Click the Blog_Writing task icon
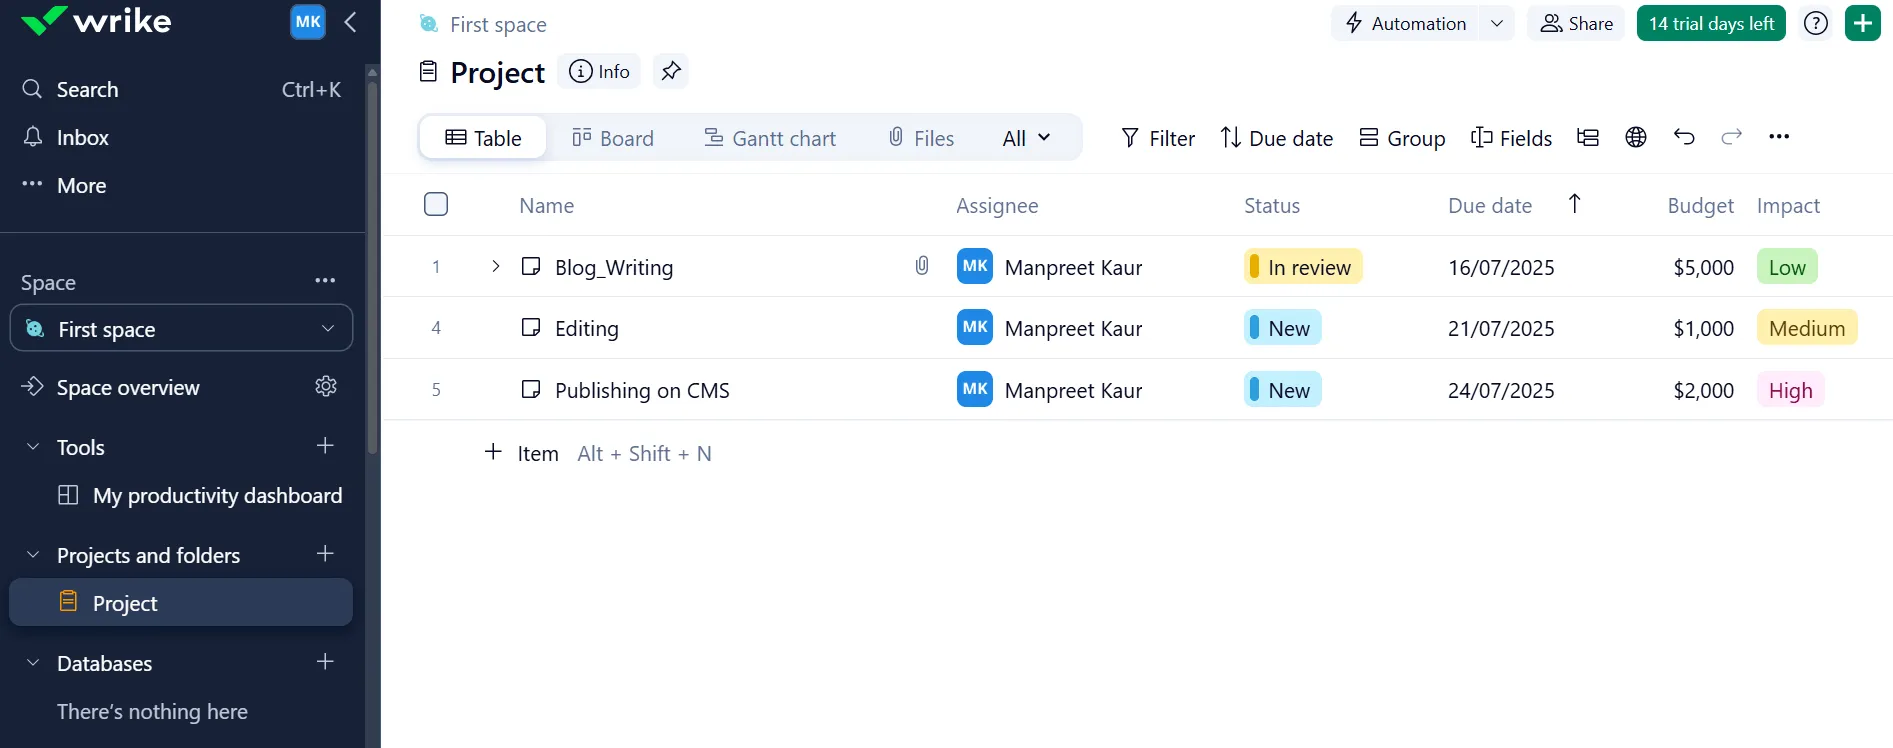This screenshot has height=748, width=1893. tap(531, 266)
